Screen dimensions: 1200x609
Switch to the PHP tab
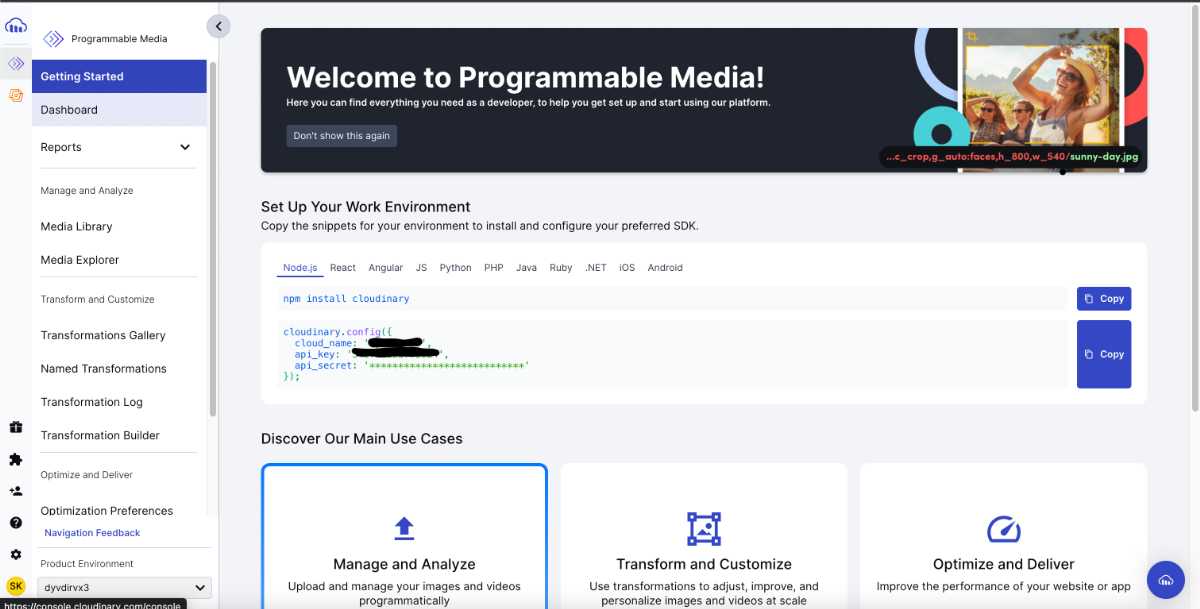494,268
